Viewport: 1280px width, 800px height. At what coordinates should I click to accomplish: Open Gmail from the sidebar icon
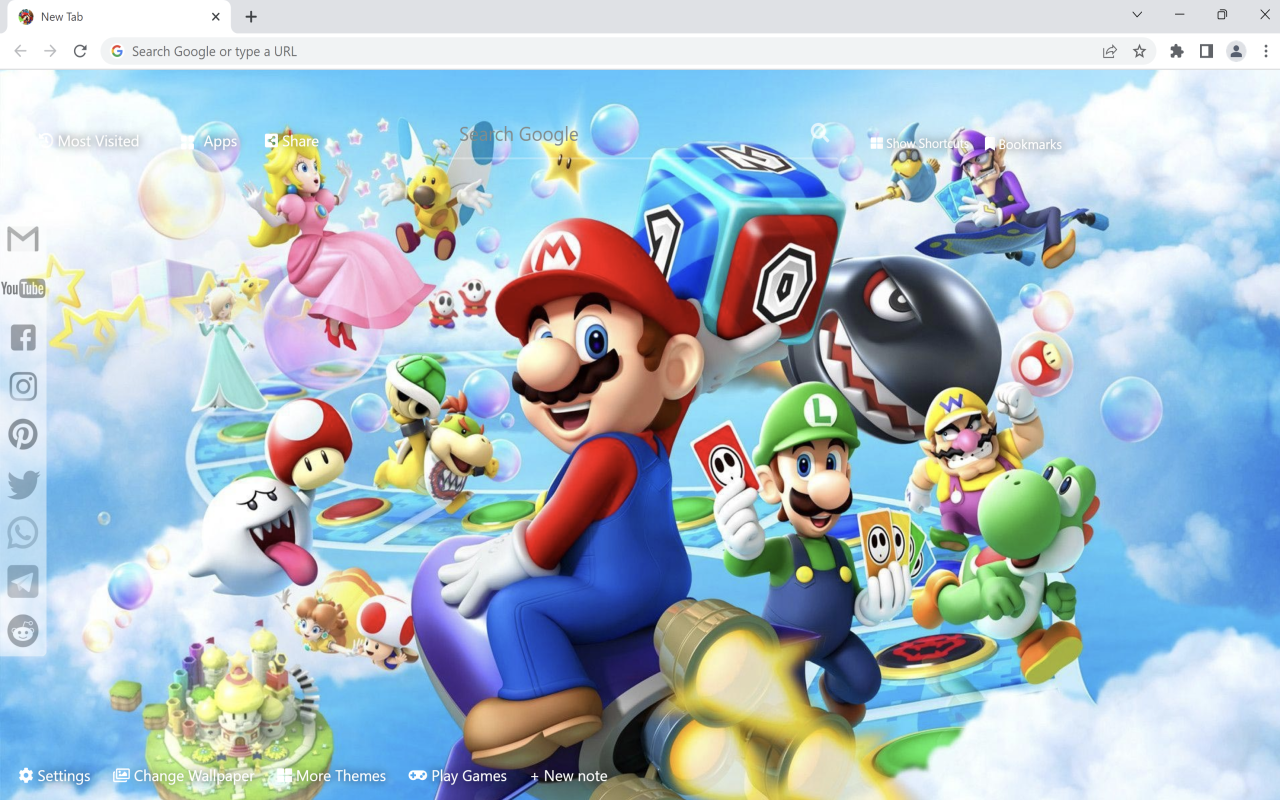click(x=23, y=239)
